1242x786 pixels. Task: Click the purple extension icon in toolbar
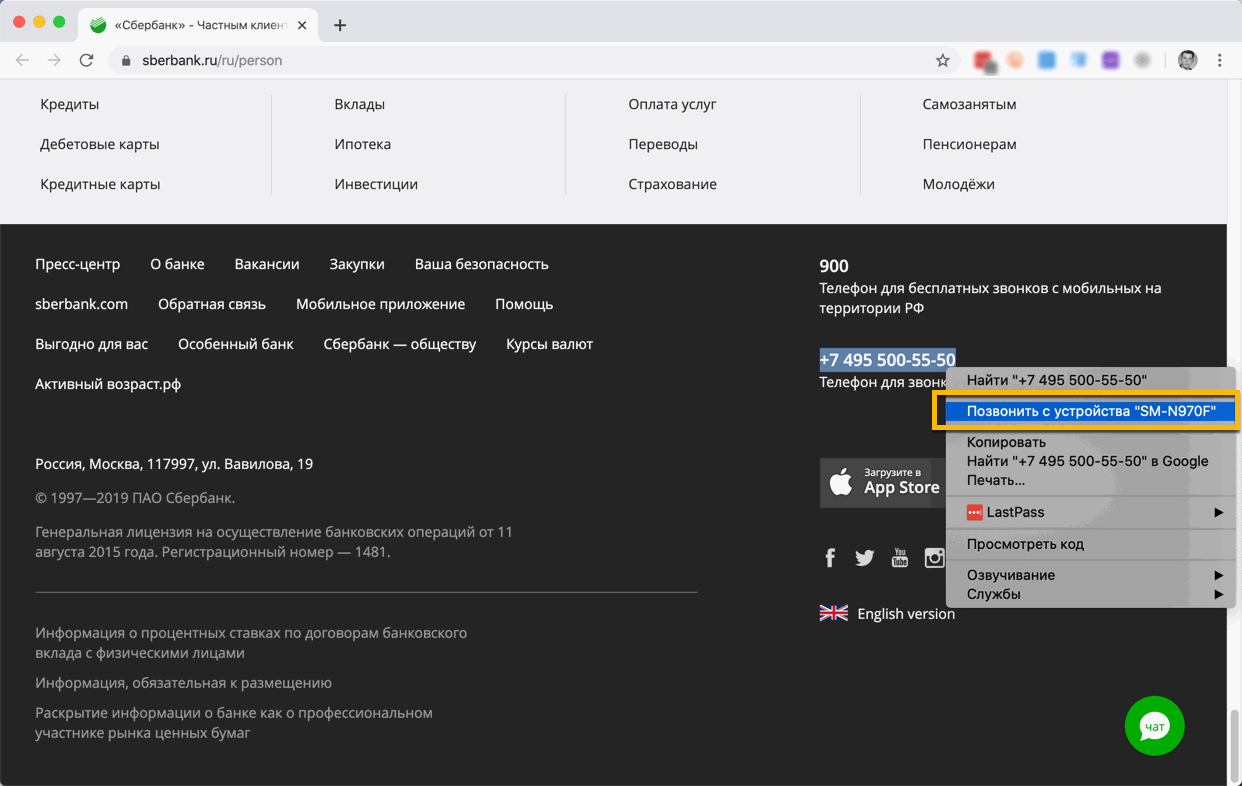pos(1110,60)
